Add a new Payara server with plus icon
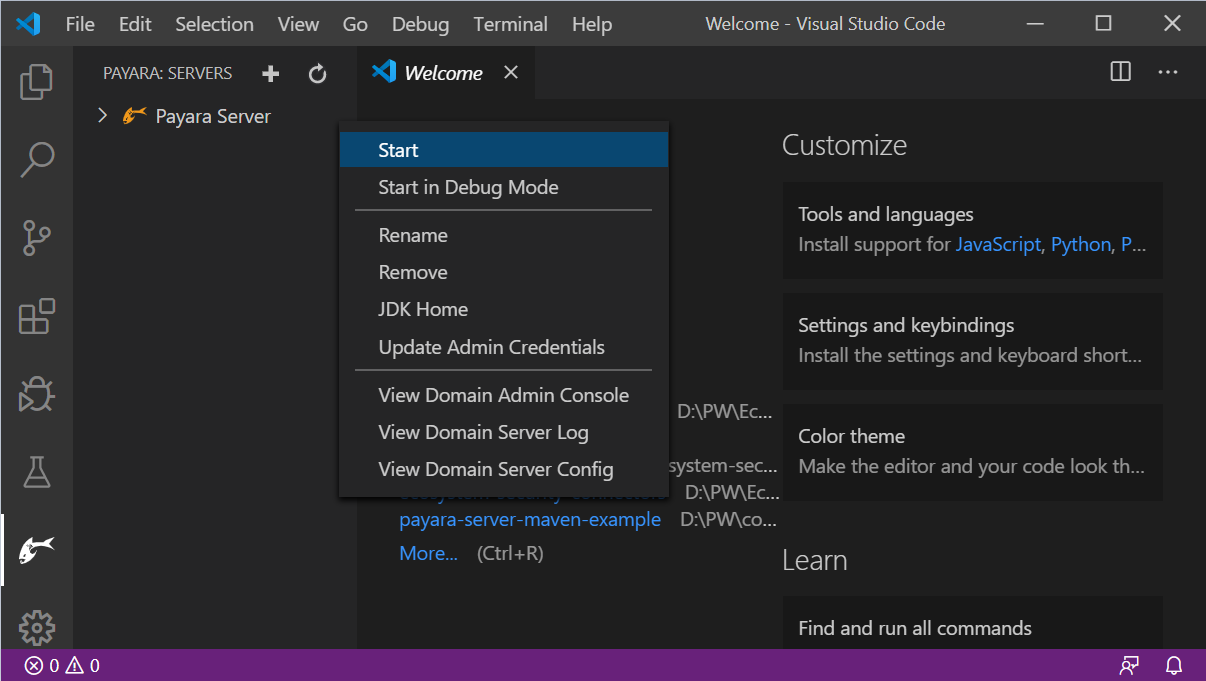Screen dimensions: 1206x681 point(270,73)
